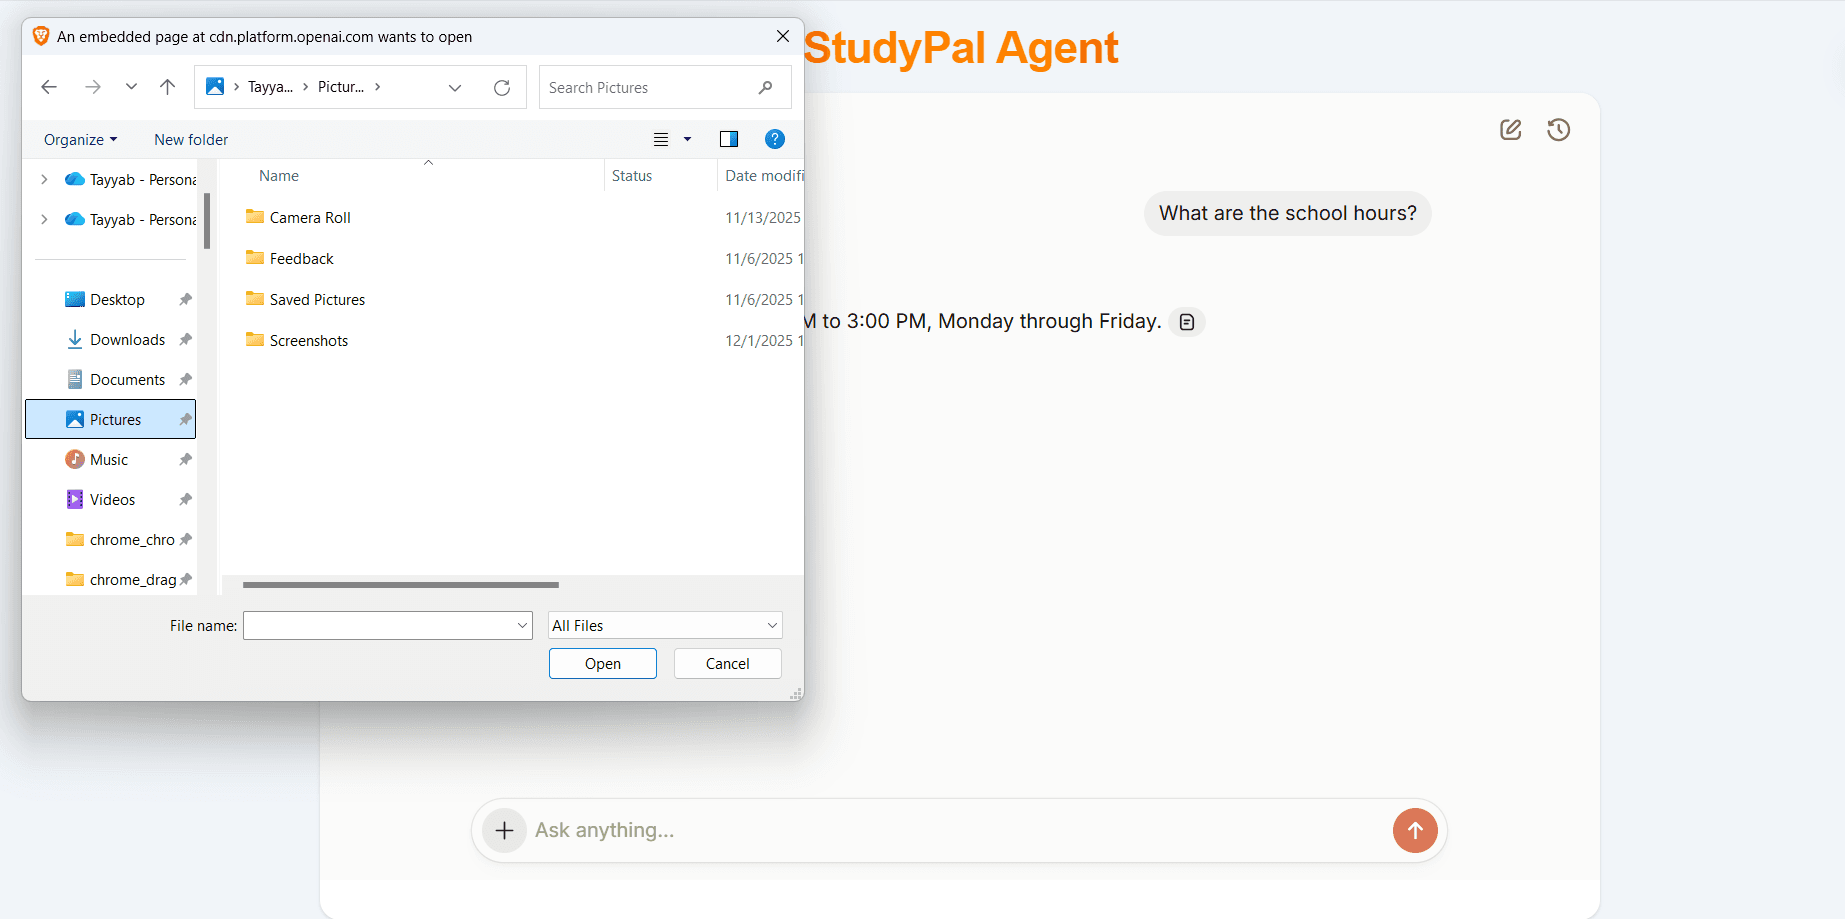Select Desktop in the navigation pane
1845x919 pixels.
[110, 300]
